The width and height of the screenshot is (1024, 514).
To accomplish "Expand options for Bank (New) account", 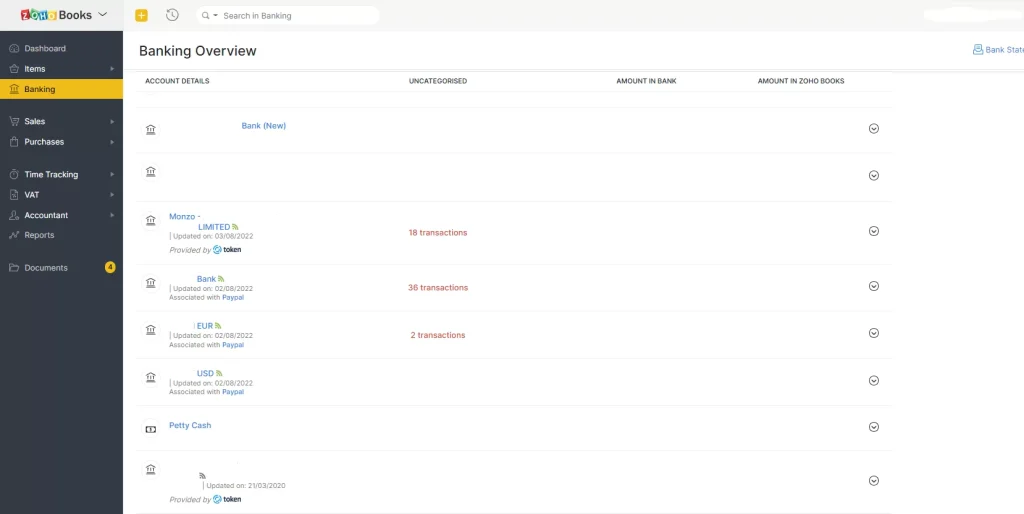I will [874, 129].
